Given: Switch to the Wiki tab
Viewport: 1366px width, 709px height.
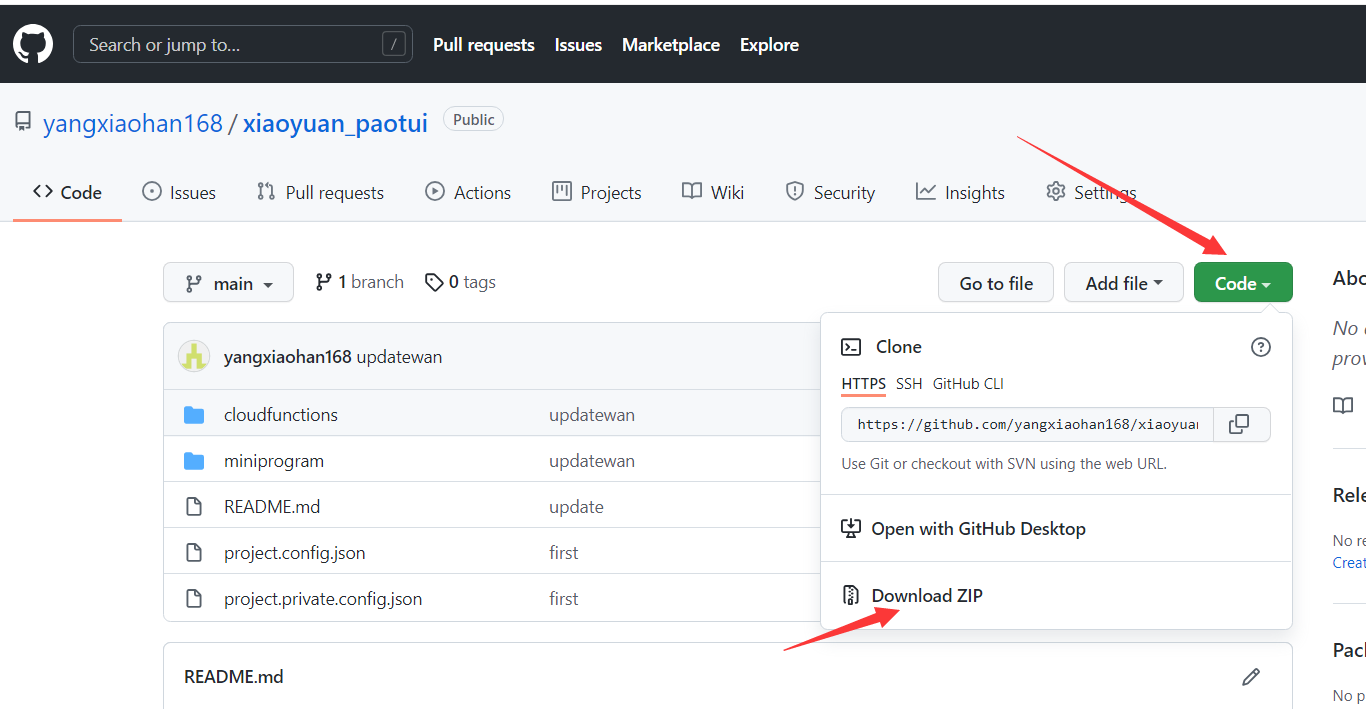Looking at the screenshot, I should point(713,192).
